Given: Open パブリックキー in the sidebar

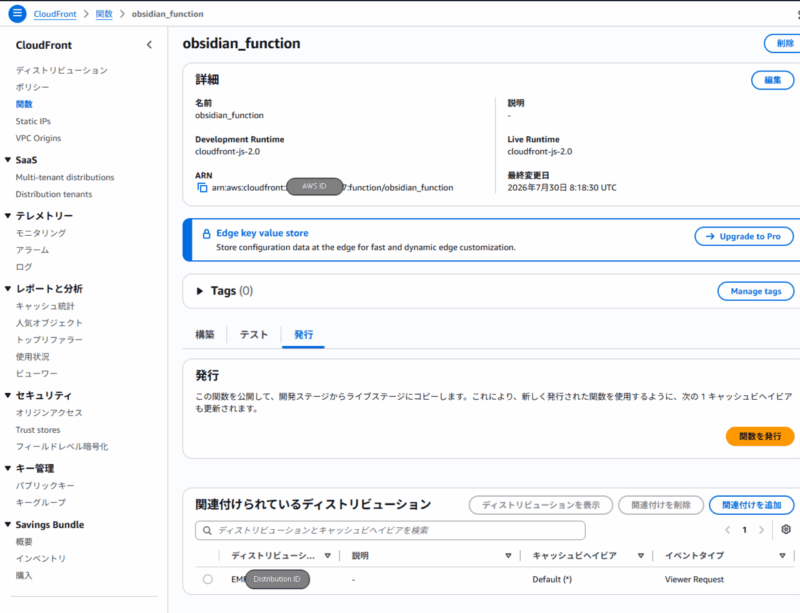Looking at the screenshot, I should [x=45, y=486].
